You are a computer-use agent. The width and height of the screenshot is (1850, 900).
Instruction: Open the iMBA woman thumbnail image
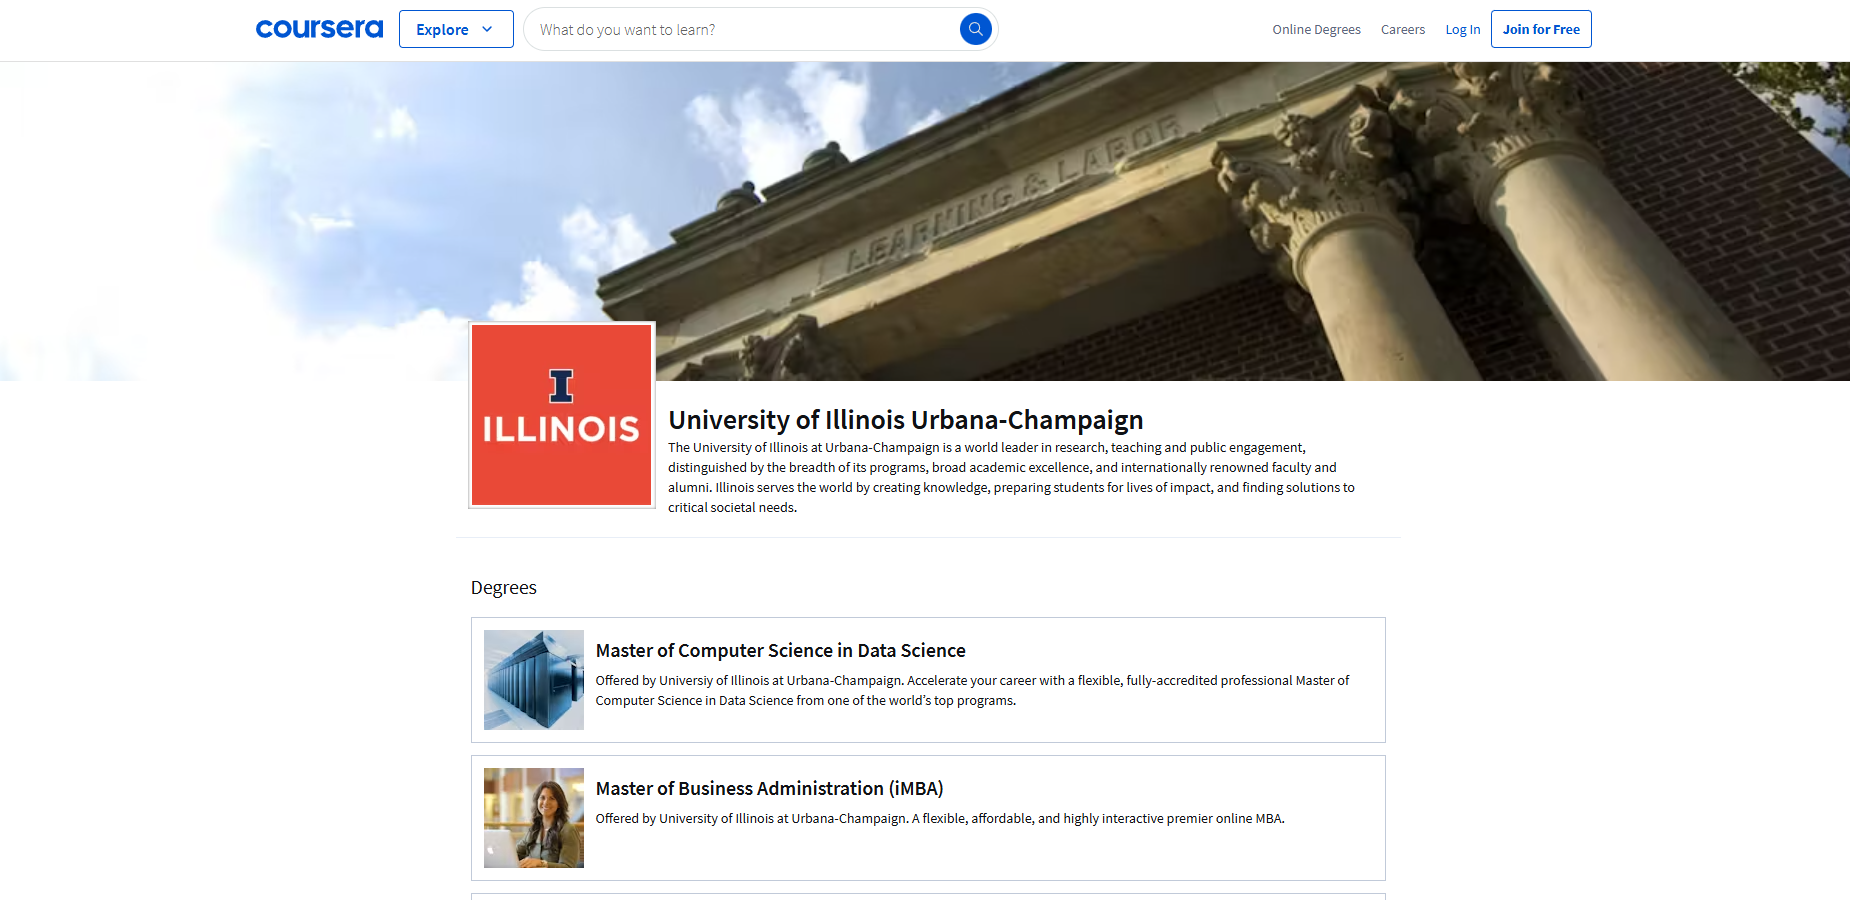pyautogui.click(x=534, y=818)
